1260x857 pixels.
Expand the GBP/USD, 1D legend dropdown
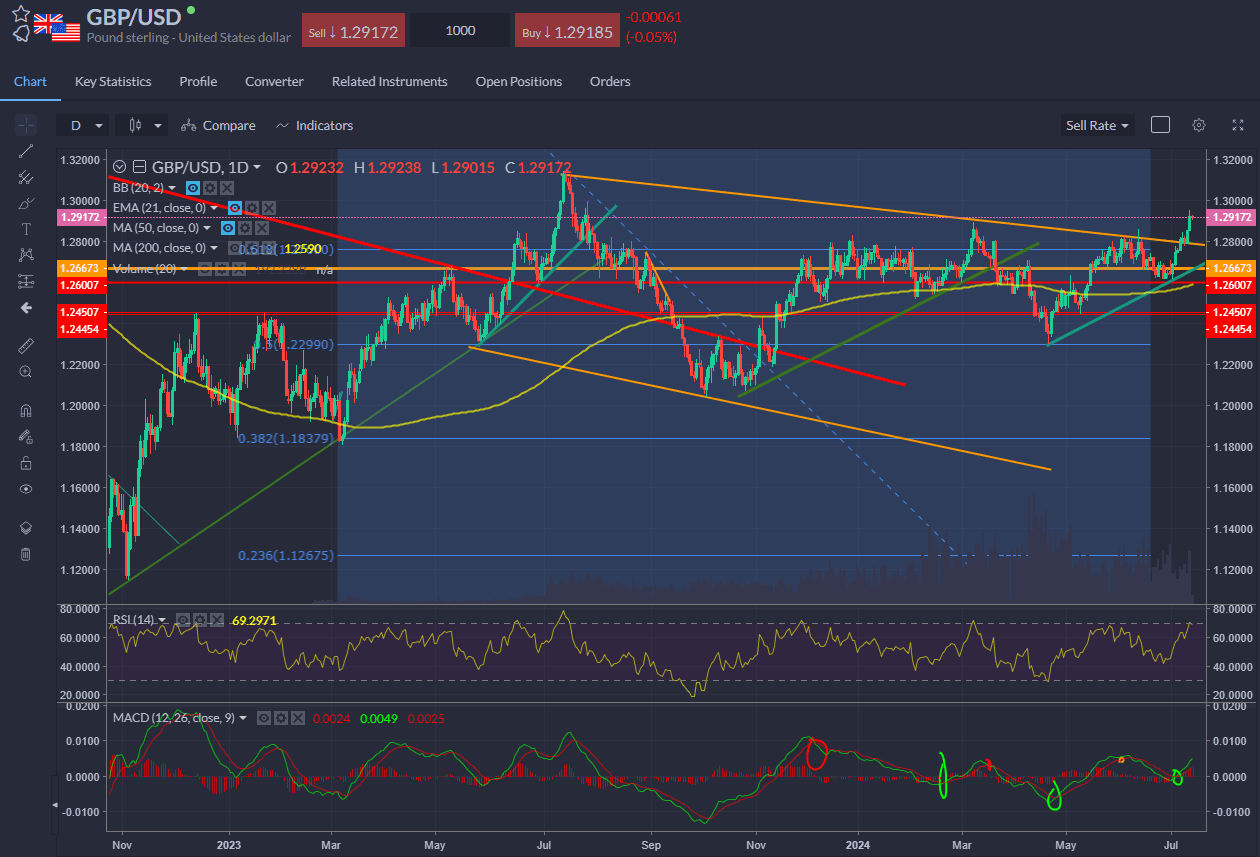coord(257,167)
